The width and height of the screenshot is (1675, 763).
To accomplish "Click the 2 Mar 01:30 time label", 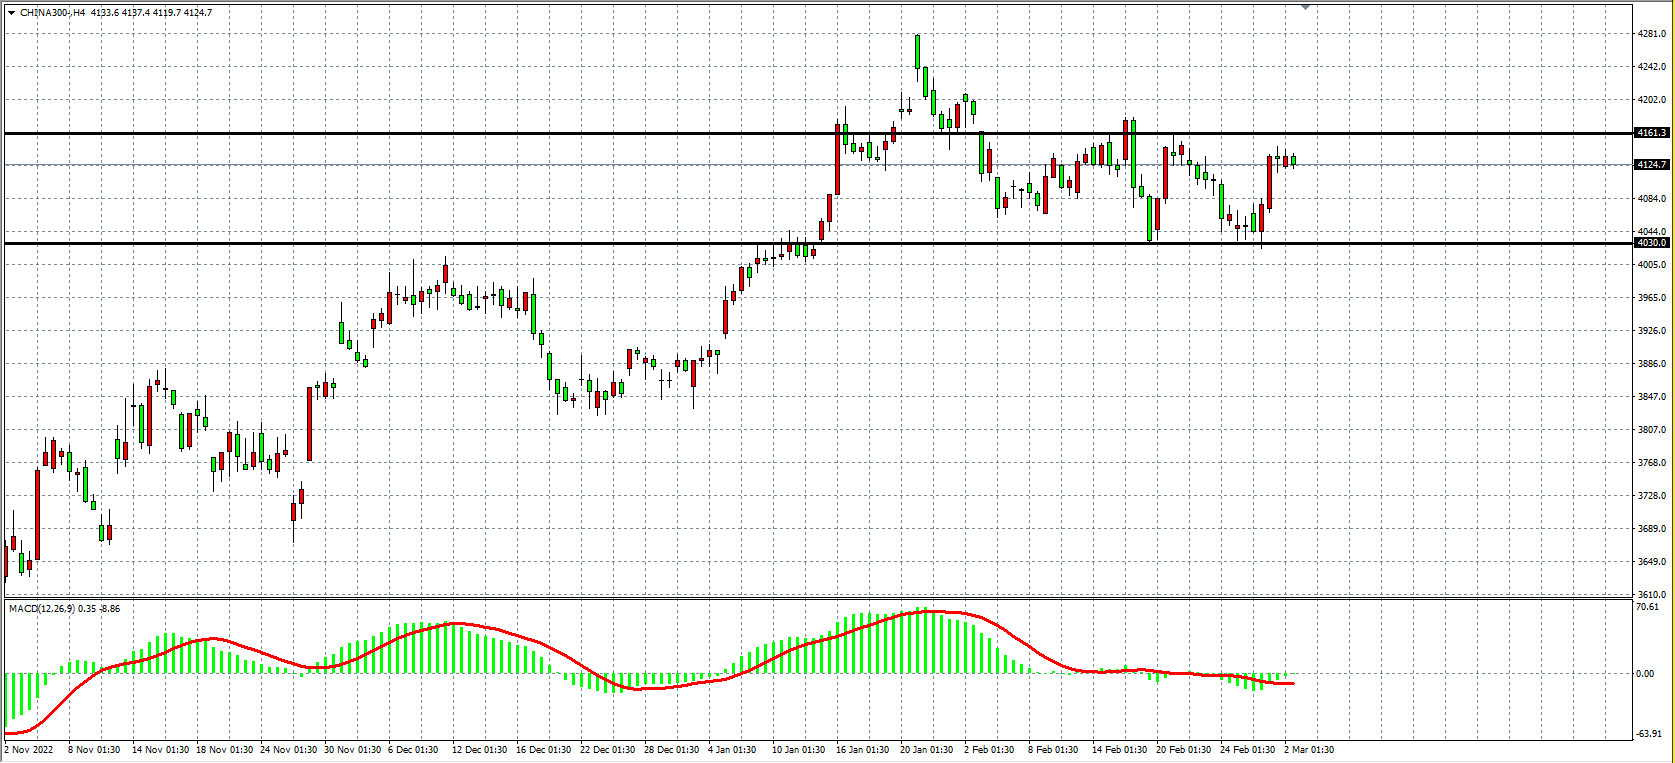I will (1308, 750).
